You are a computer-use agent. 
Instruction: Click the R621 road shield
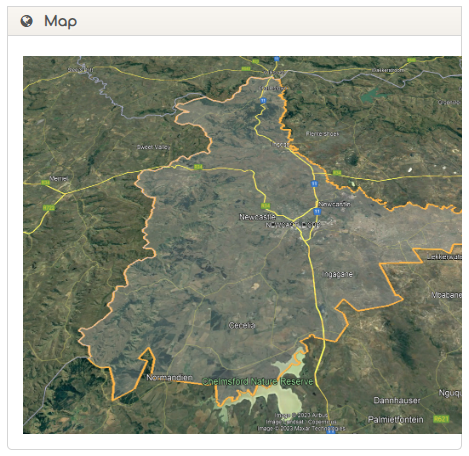click(x=441, y=419)
